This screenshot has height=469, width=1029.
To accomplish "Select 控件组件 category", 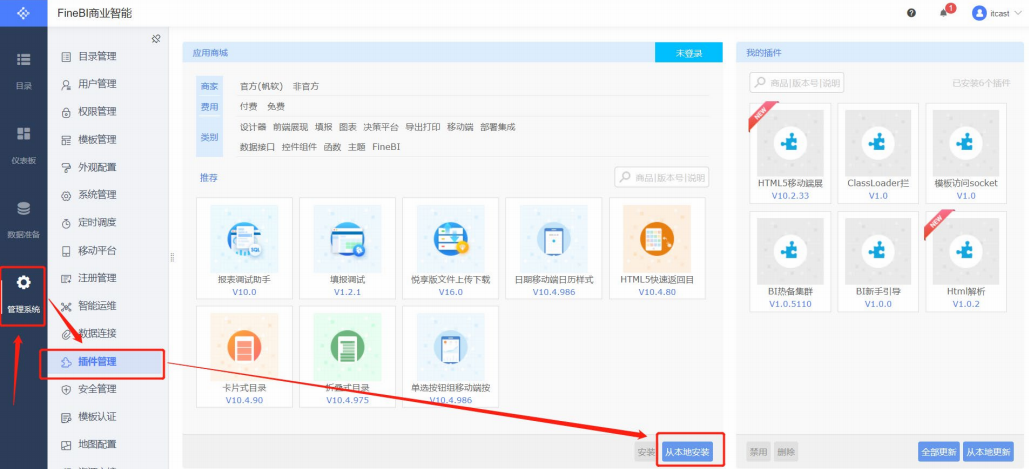I will click(x=299, y=147).
